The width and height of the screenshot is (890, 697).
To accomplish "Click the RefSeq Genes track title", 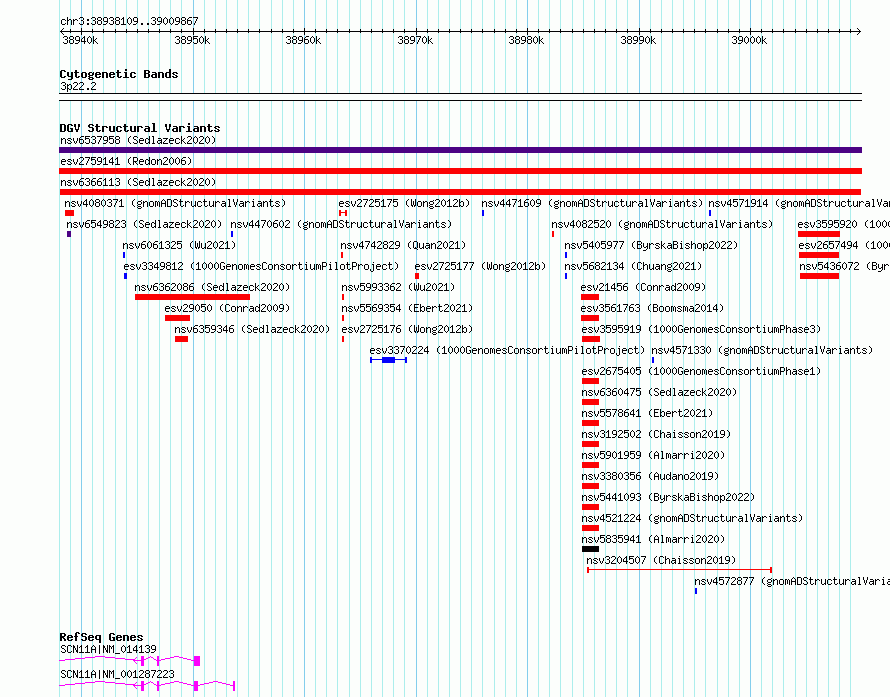I will click(x=101, y=637).
